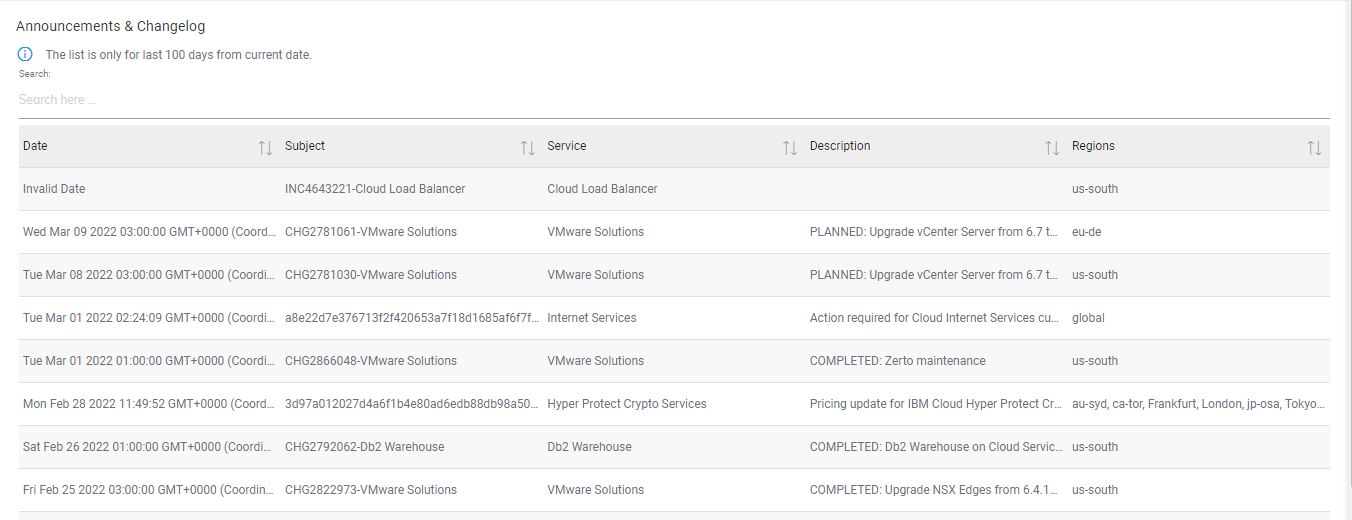Sort table by Regions column arrows
This screenshot has height=520, width=1352.
(1314, 148)
